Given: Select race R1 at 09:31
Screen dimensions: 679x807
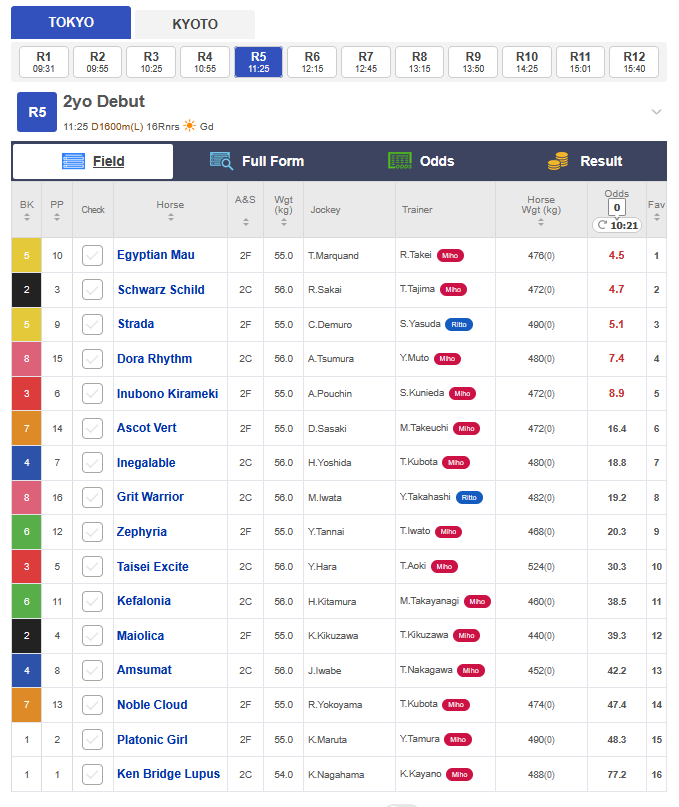Looking at the screenshot, I should 44,62.
